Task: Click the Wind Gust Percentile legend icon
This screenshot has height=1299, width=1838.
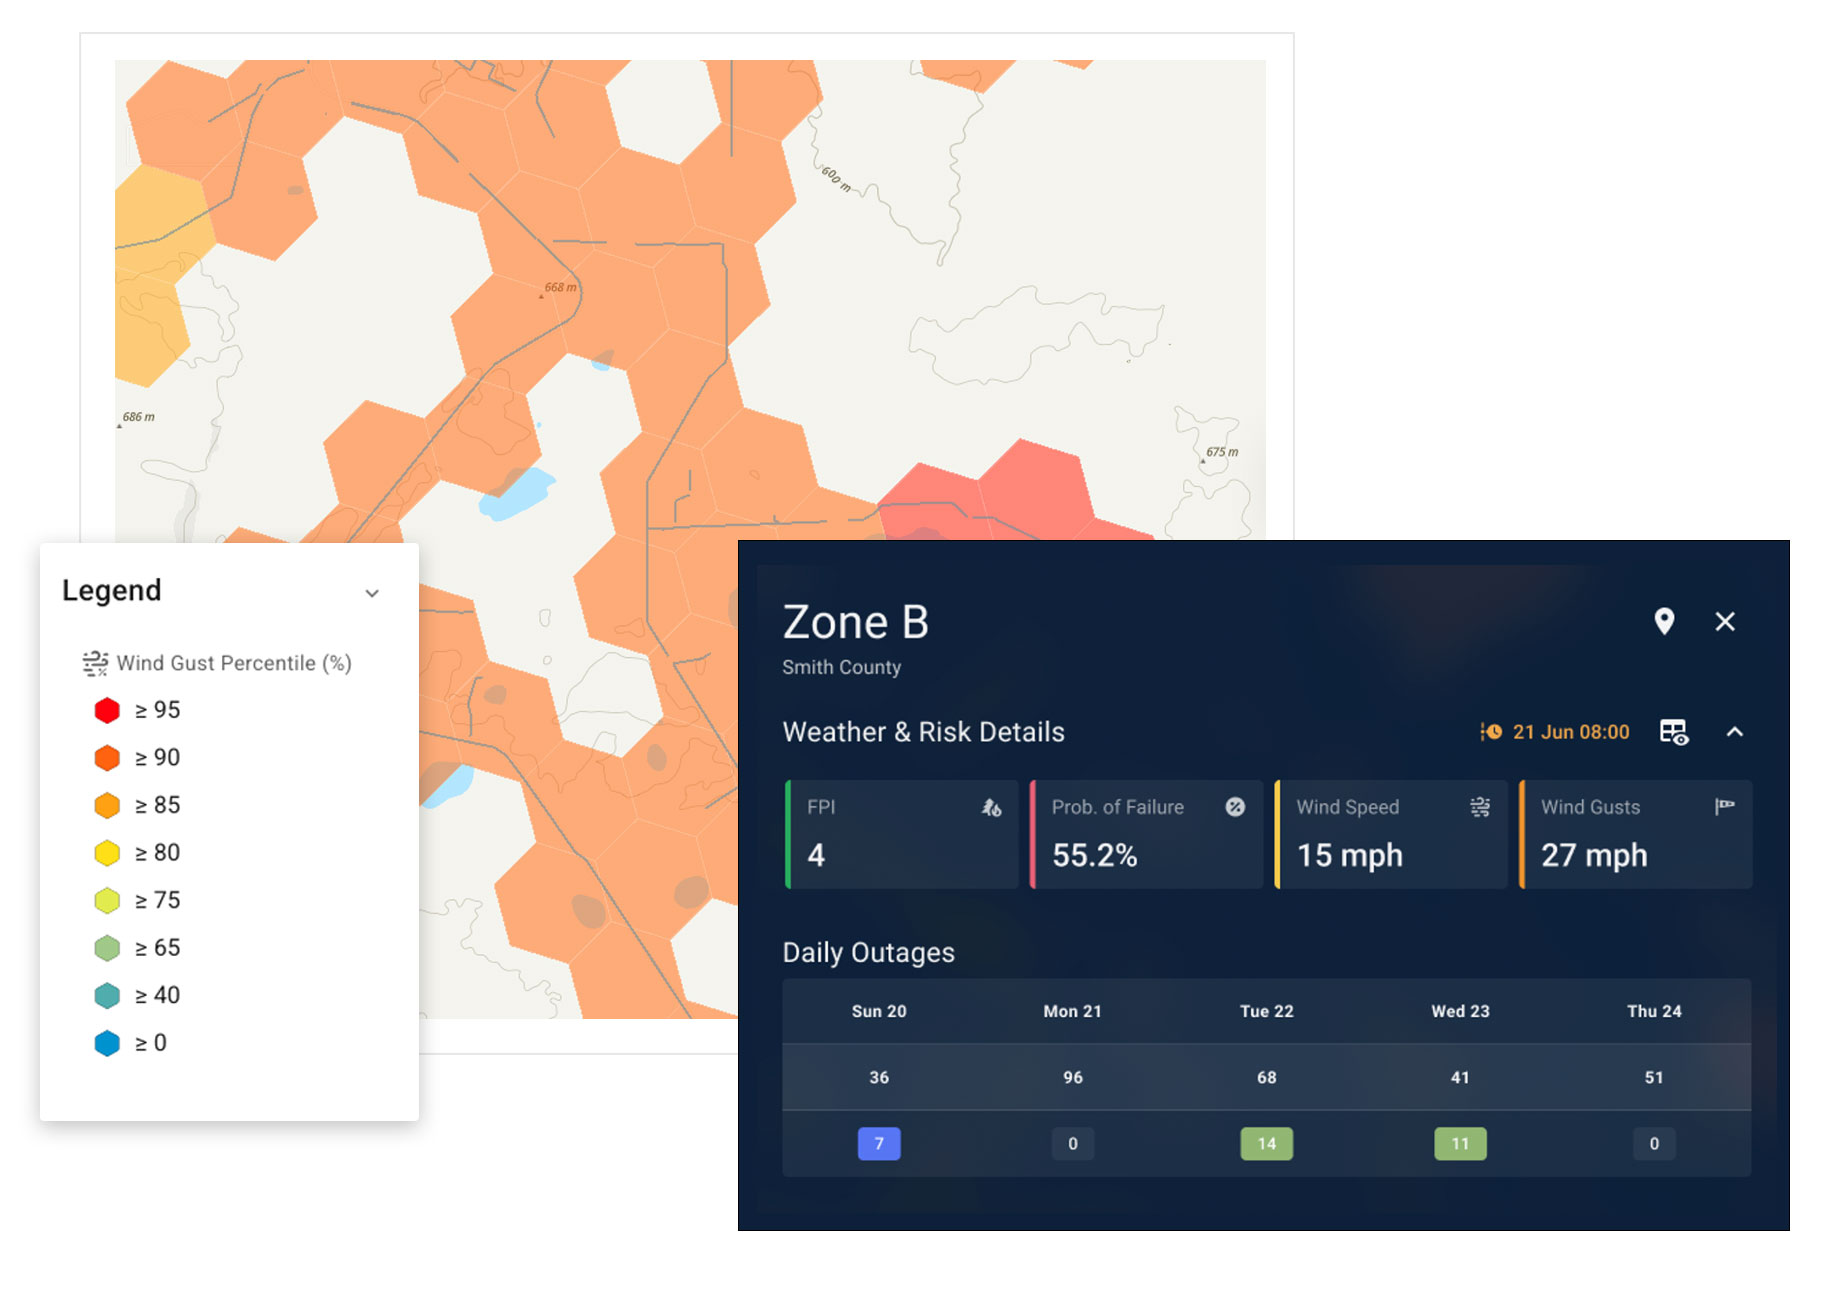Action: click(95, 663)
